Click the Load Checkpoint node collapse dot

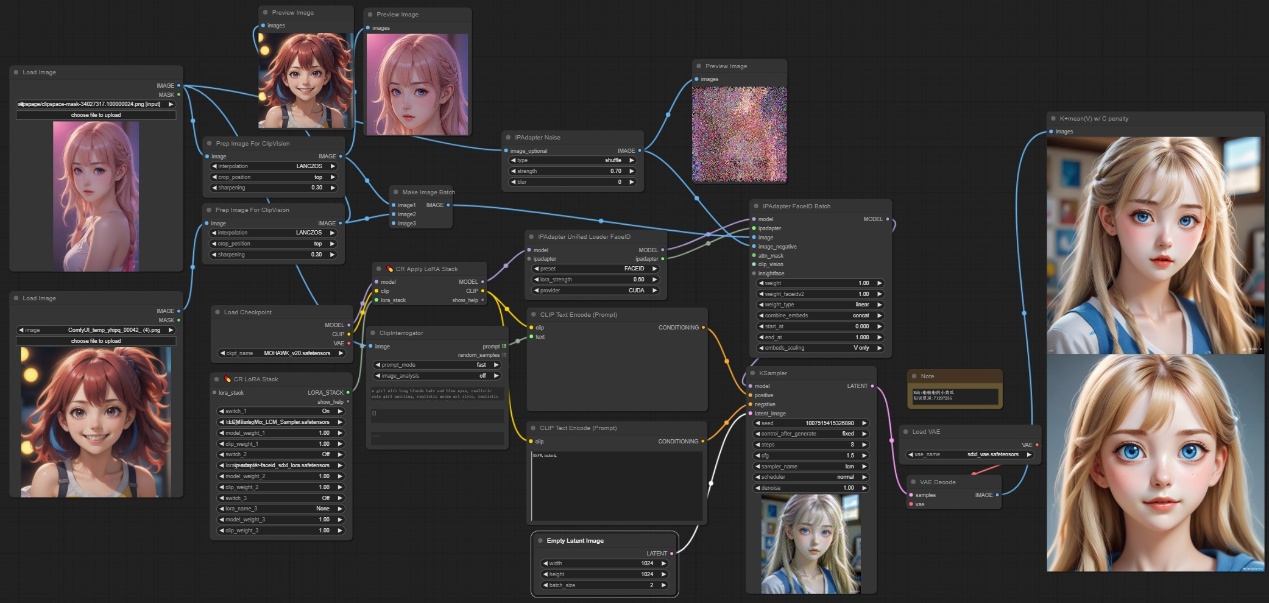point(217,312)
